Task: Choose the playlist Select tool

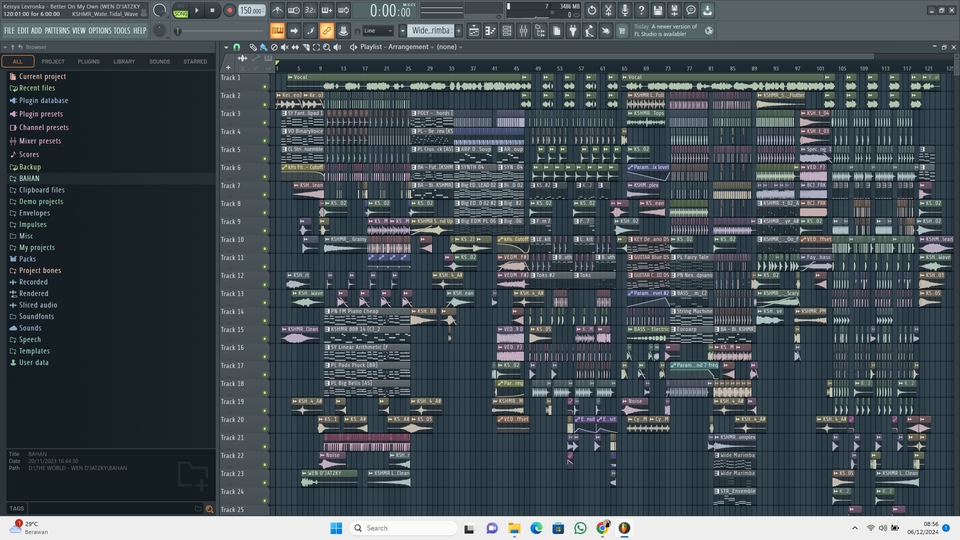Action: (316, 47)
